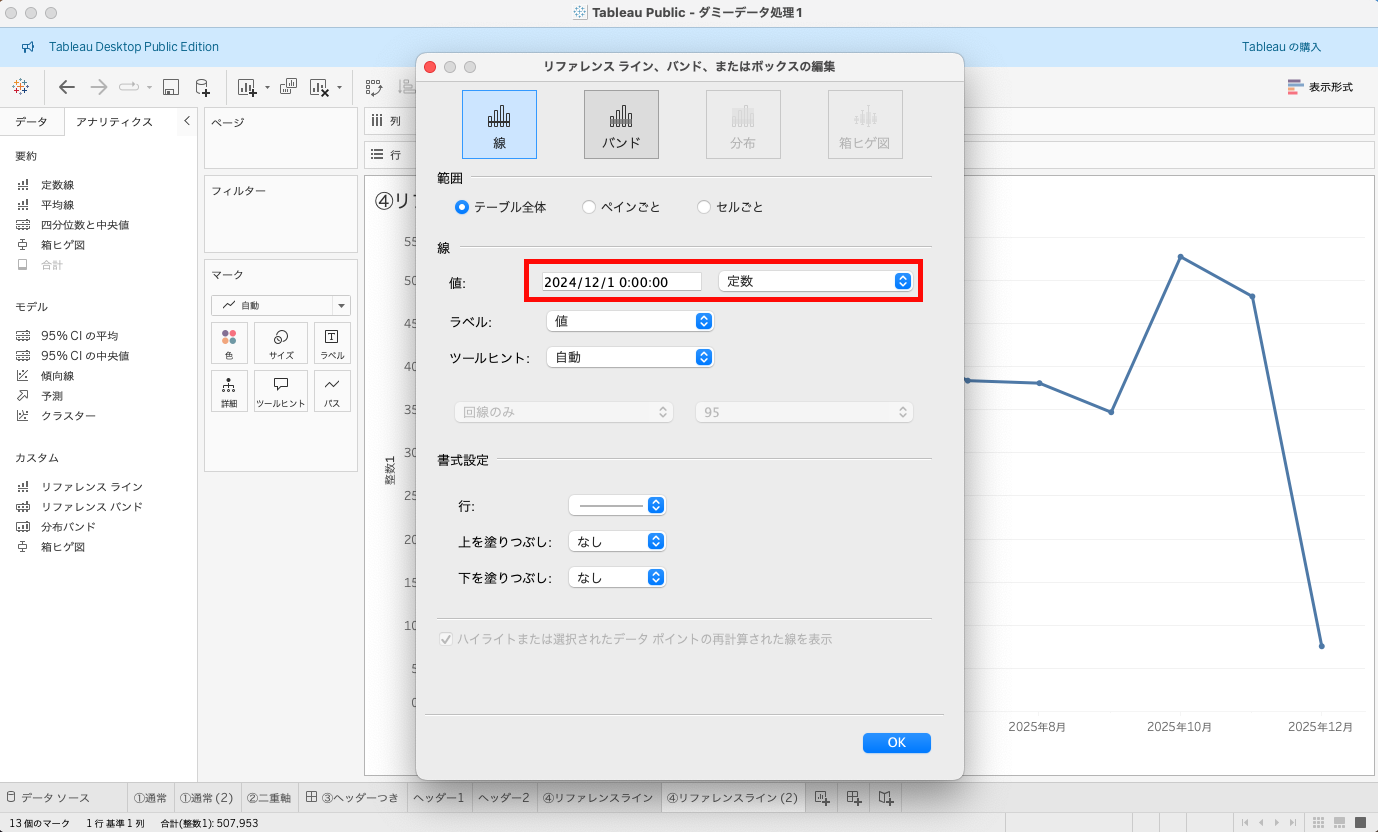Click the back arrow in toolbar
Screen dimensions: 1378x832
click(67, 87)
